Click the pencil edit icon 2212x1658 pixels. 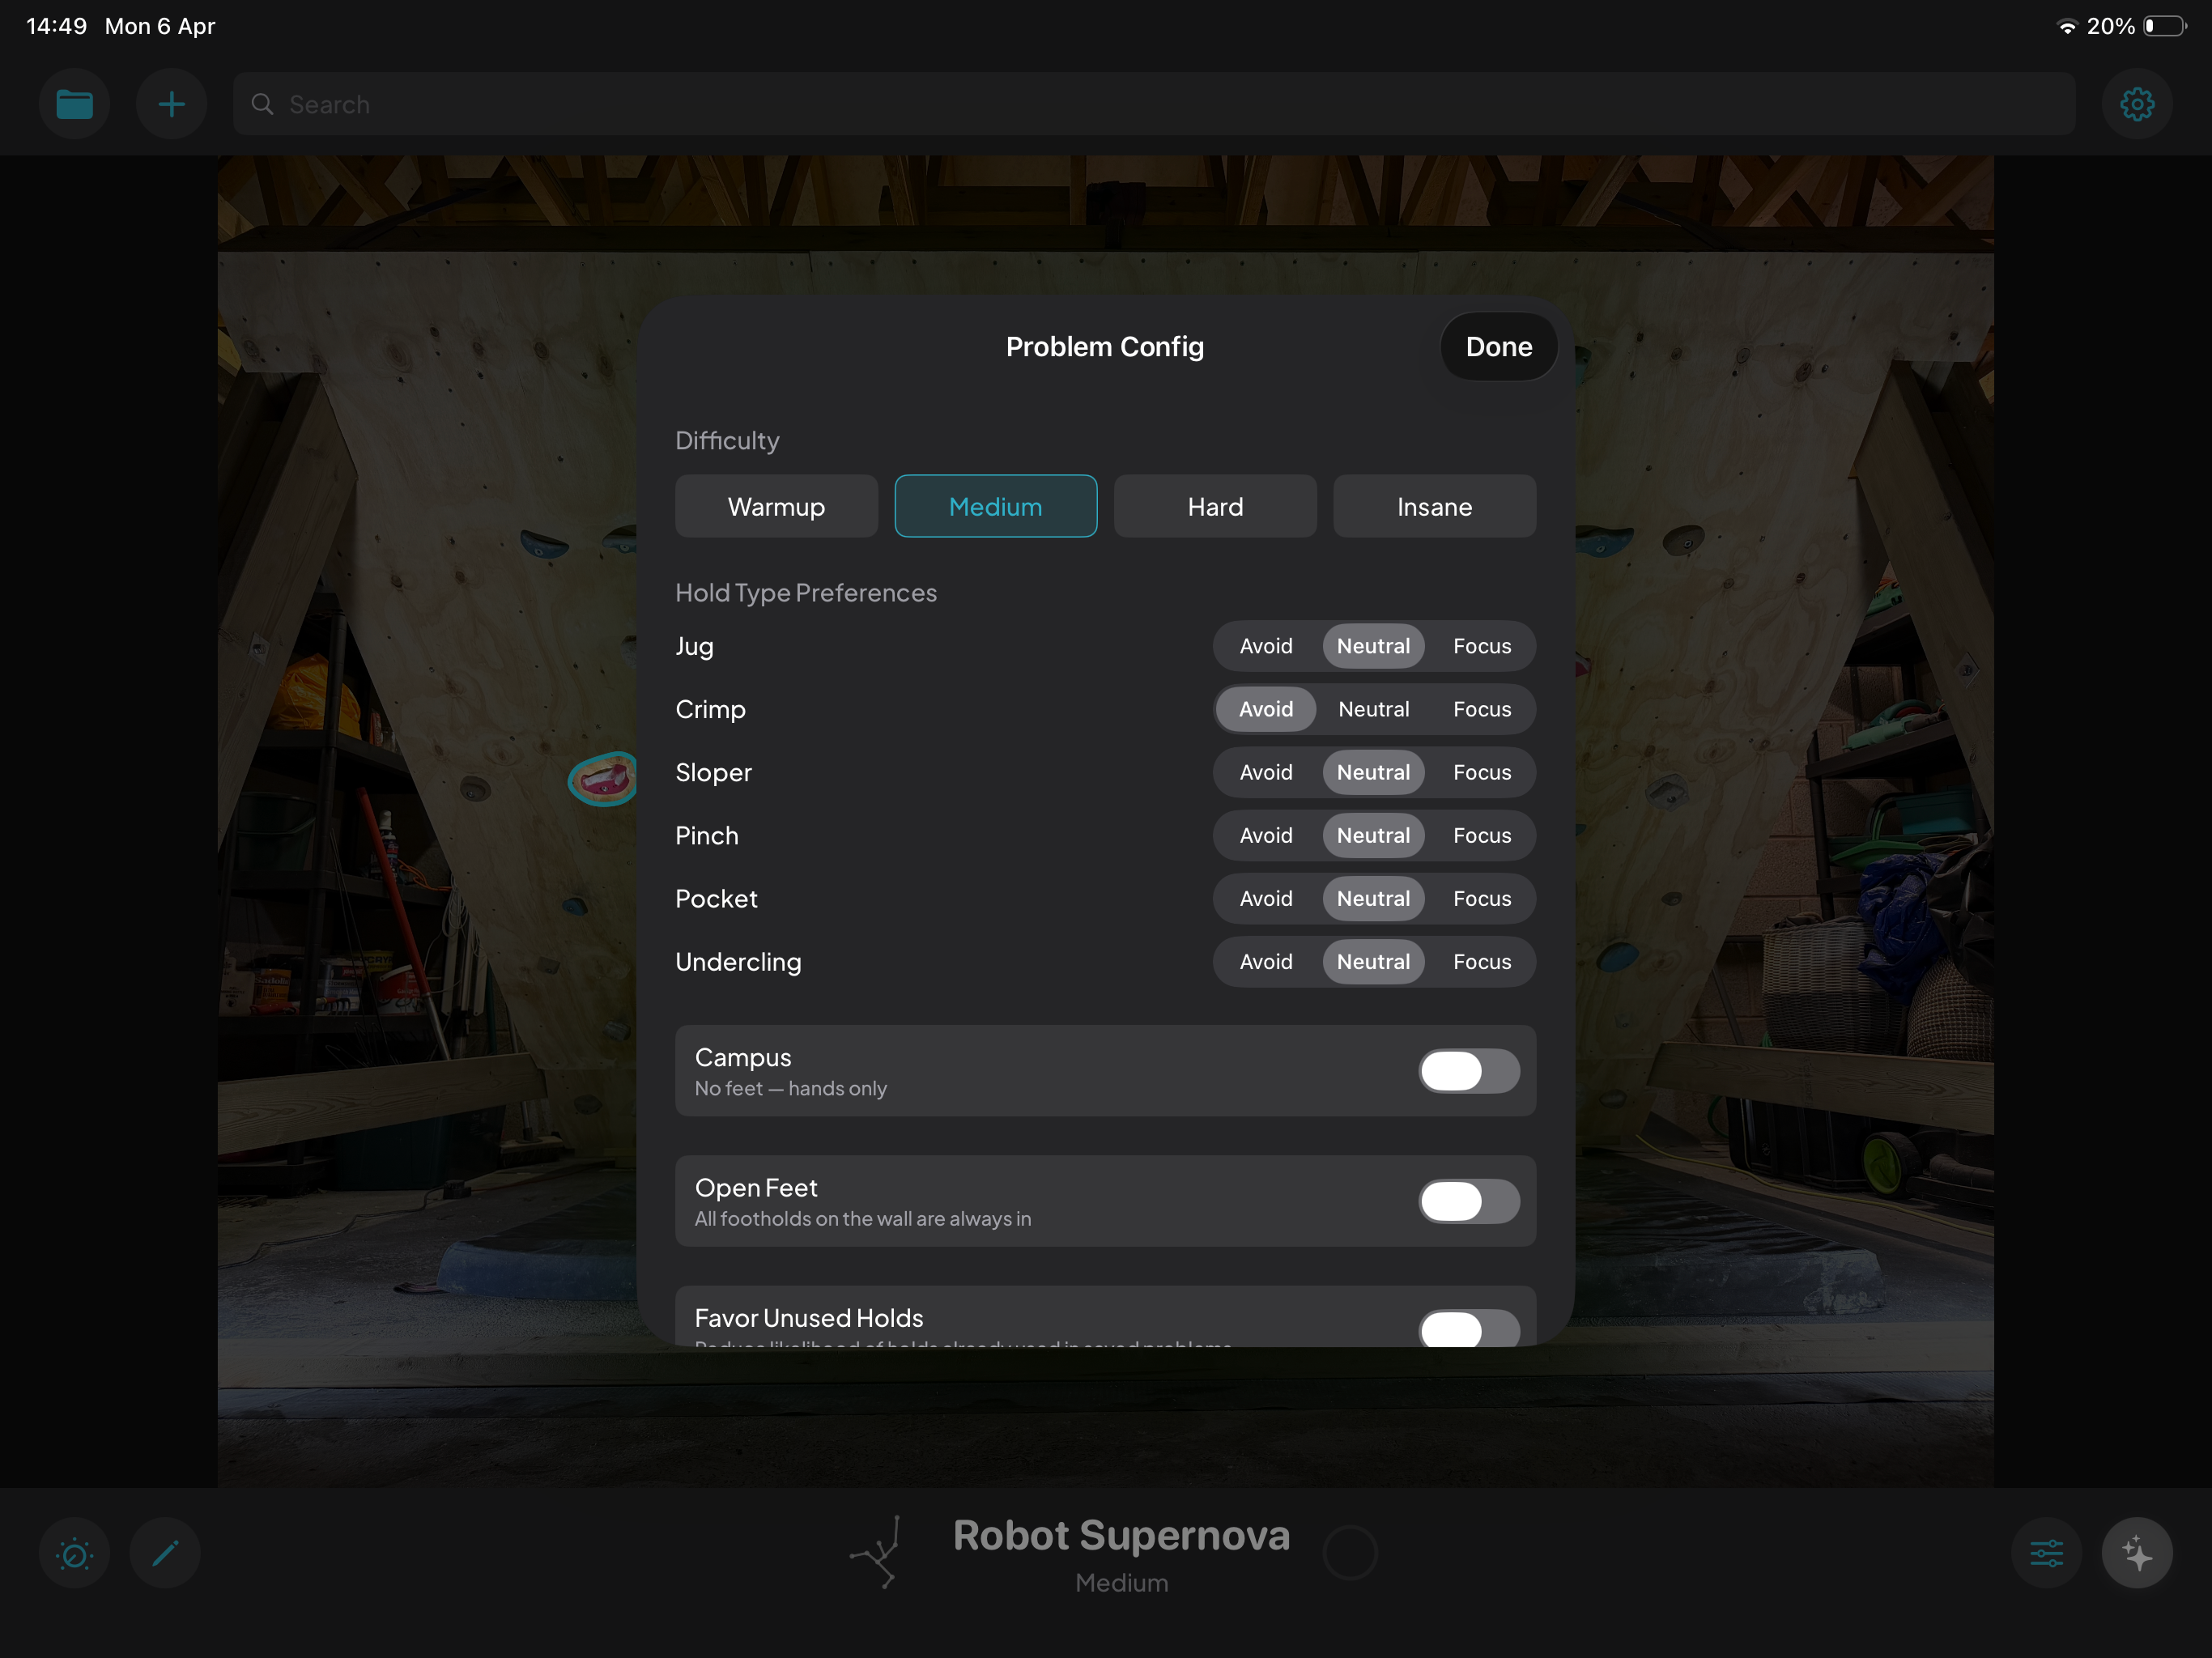165,1553
